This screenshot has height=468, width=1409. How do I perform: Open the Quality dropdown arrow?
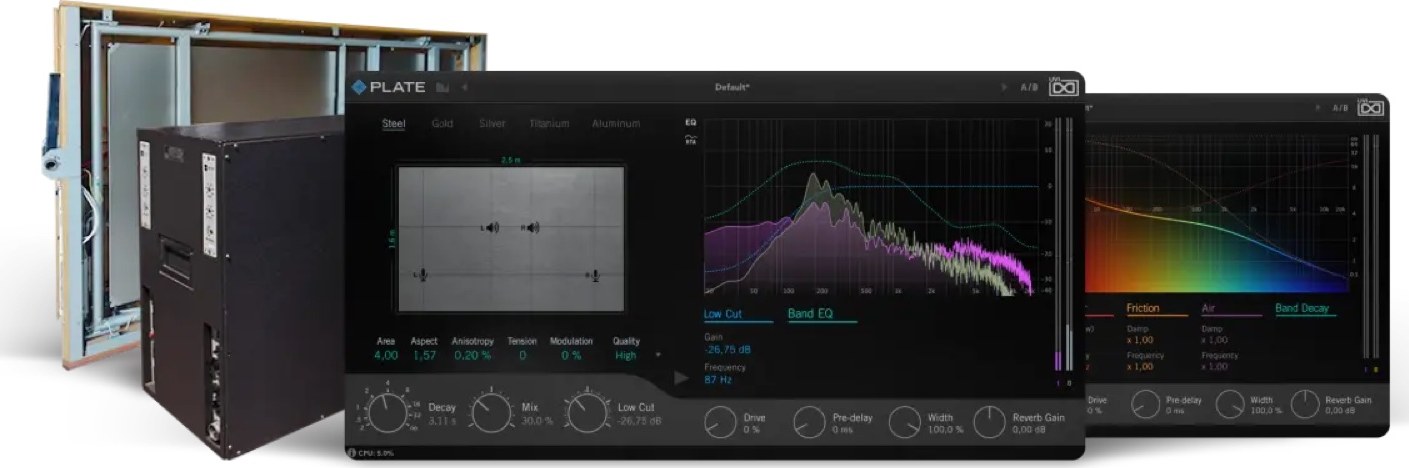(x=658, y=355)
